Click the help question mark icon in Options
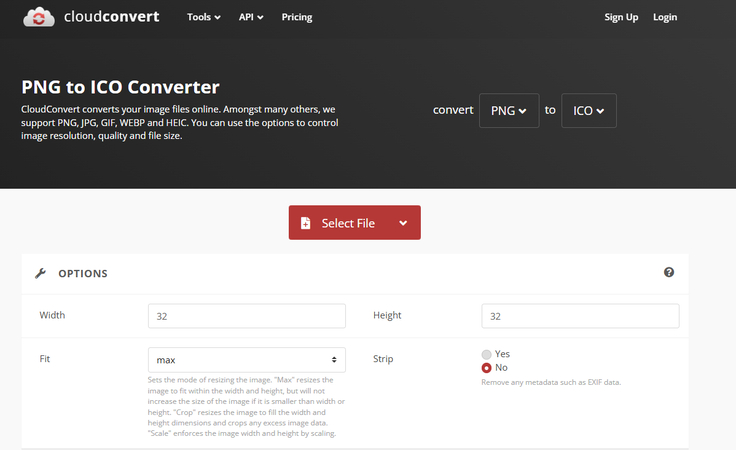The height and width of the screenshot is (450, 736). point(669,272)
